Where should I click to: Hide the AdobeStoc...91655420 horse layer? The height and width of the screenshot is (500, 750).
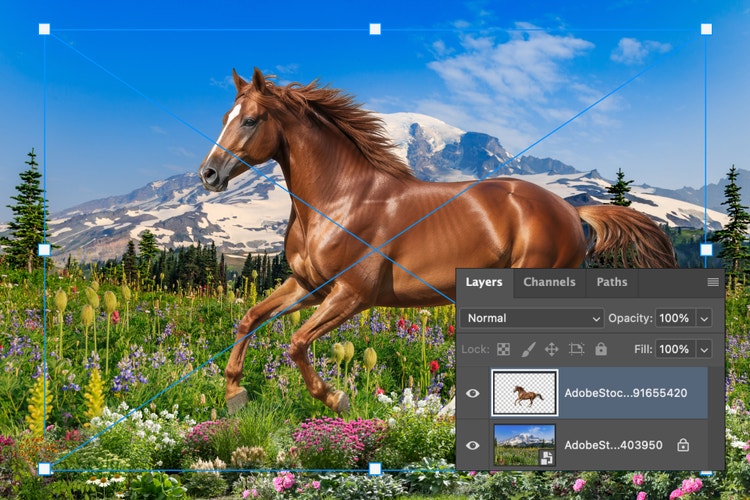473,393
